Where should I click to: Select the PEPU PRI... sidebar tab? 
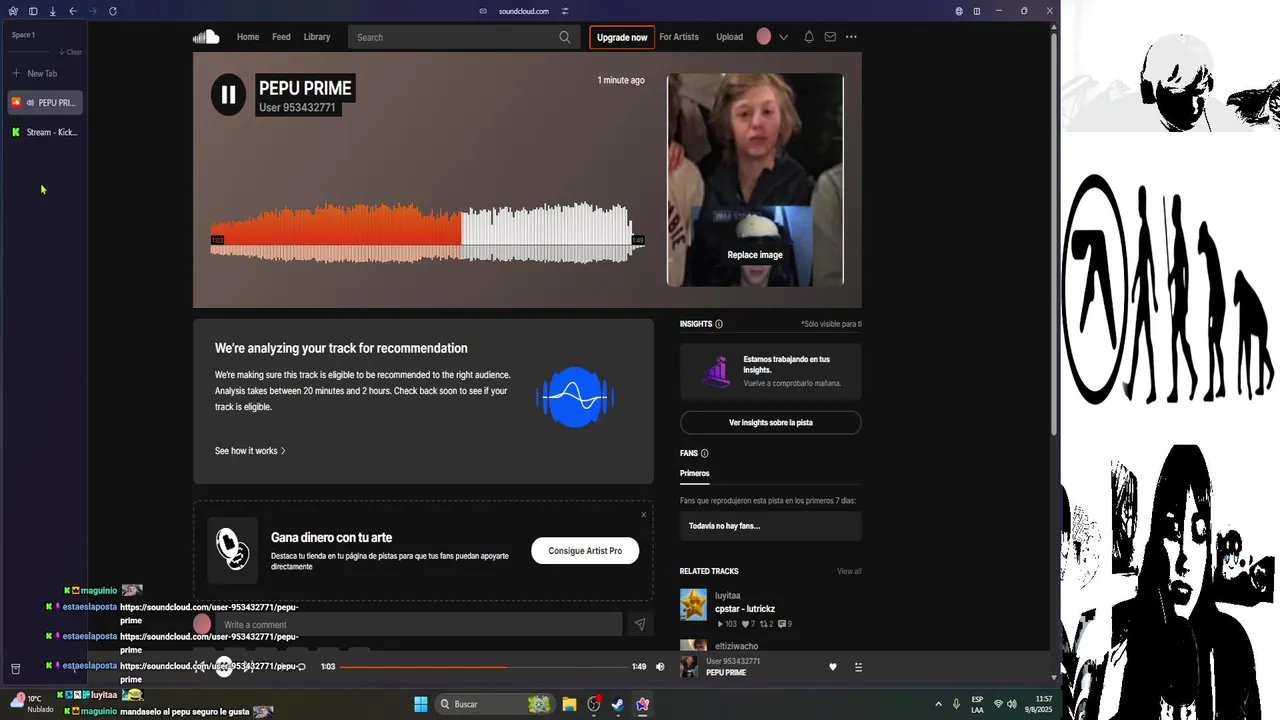(45, 102)
